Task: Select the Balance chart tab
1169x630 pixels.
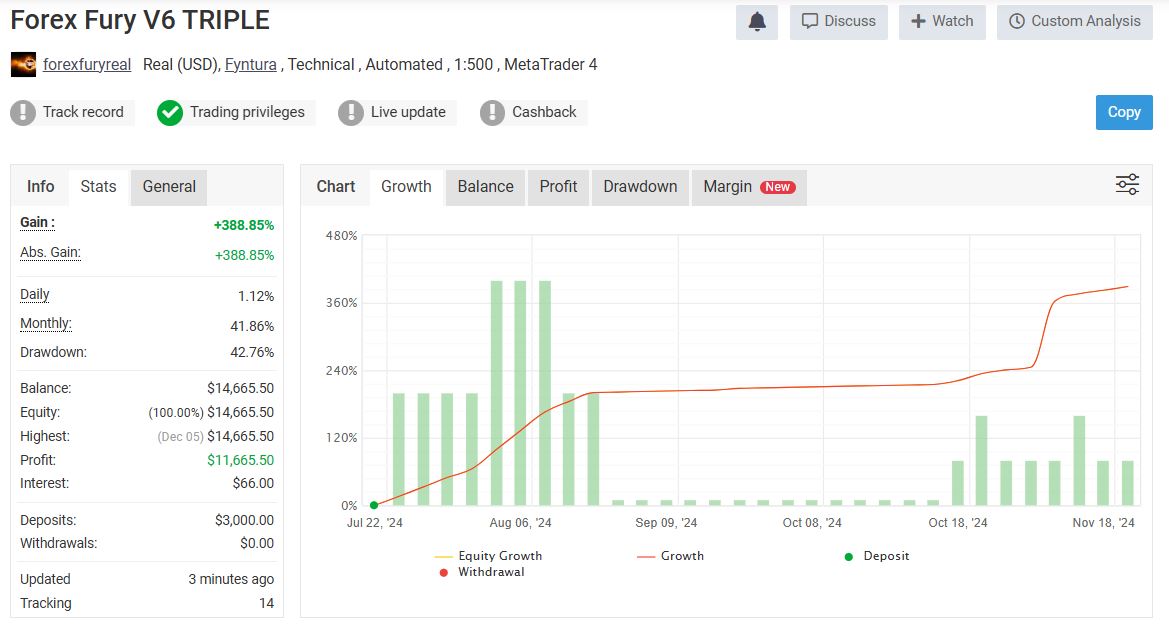Action: (x=485, y=187)
